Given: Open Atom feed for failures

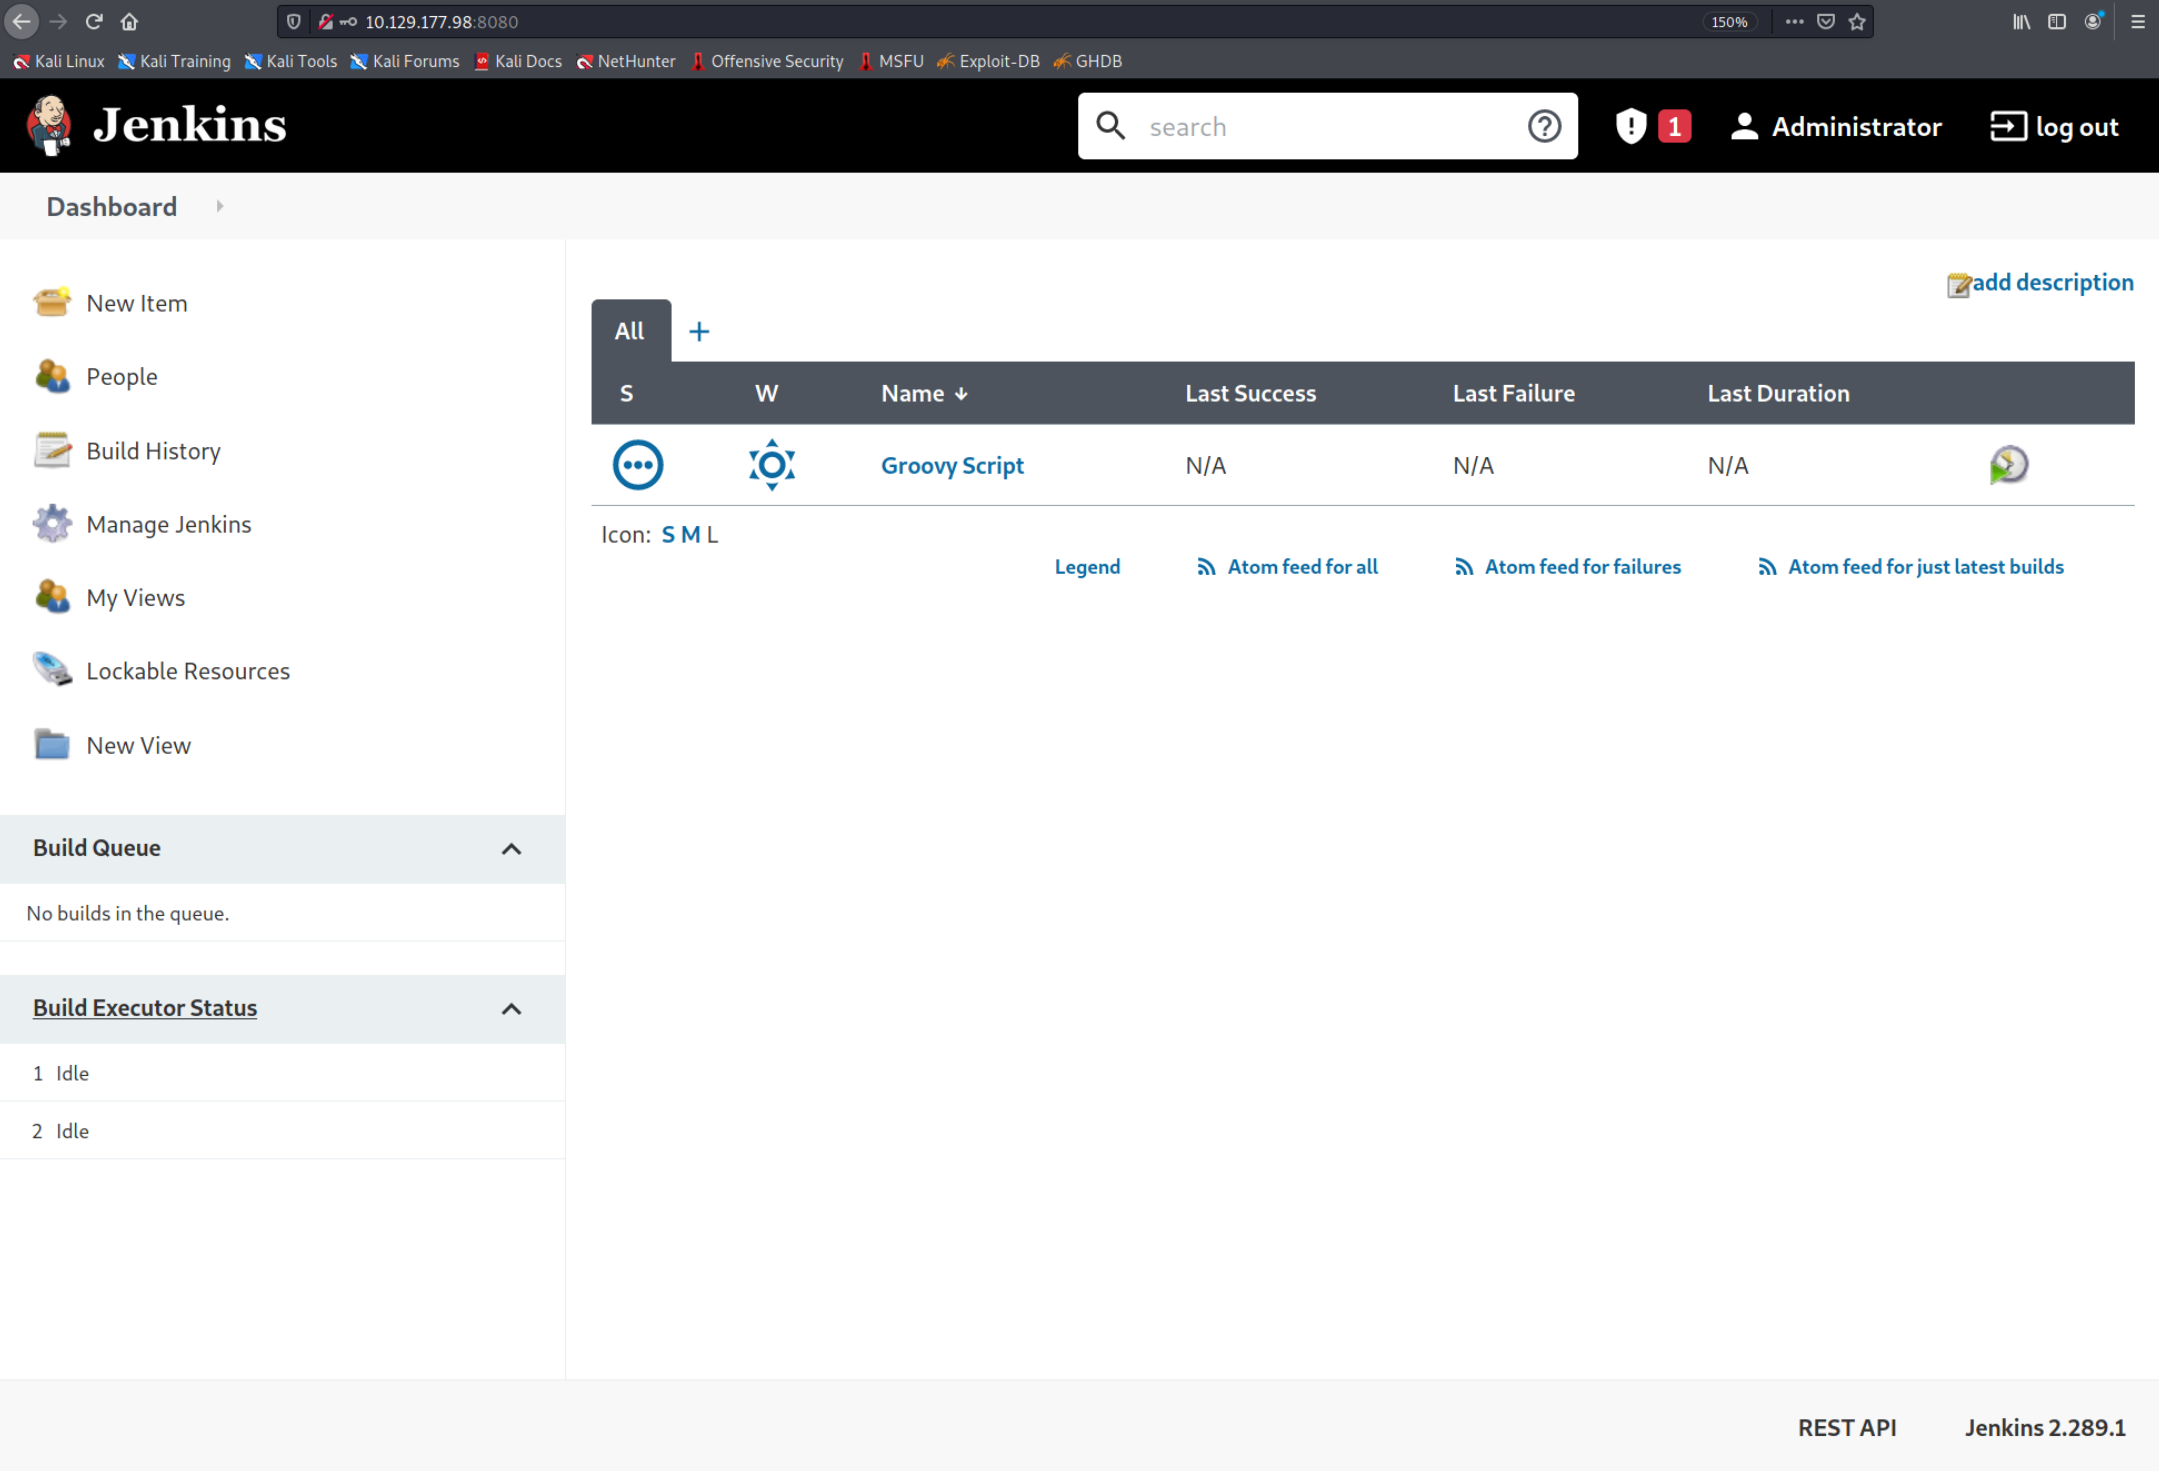Looking at the screenshot, I should 1582,566.
